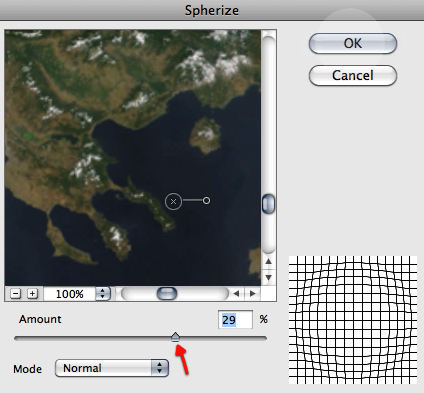424x393 pixels.
Task: Click the zoom in plus icon
Action: [32, 294]
